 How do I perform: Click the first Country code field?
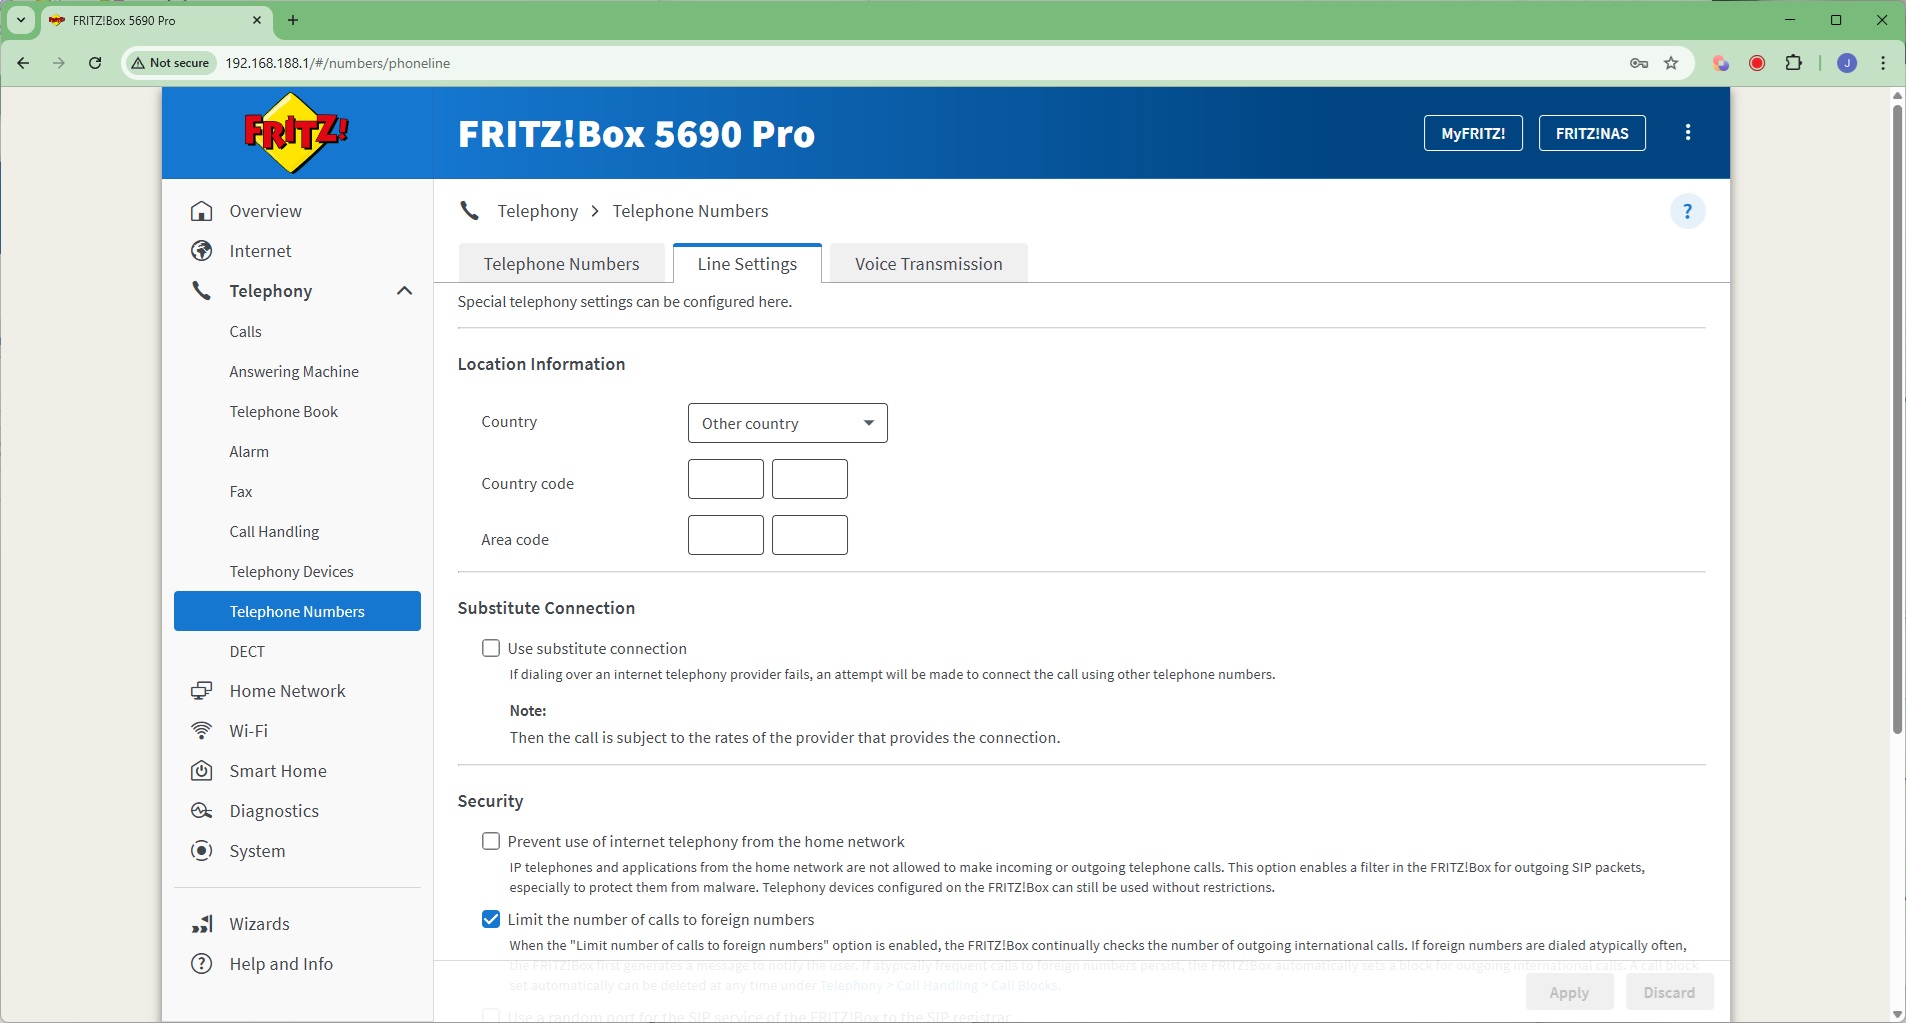click(726, 479)
